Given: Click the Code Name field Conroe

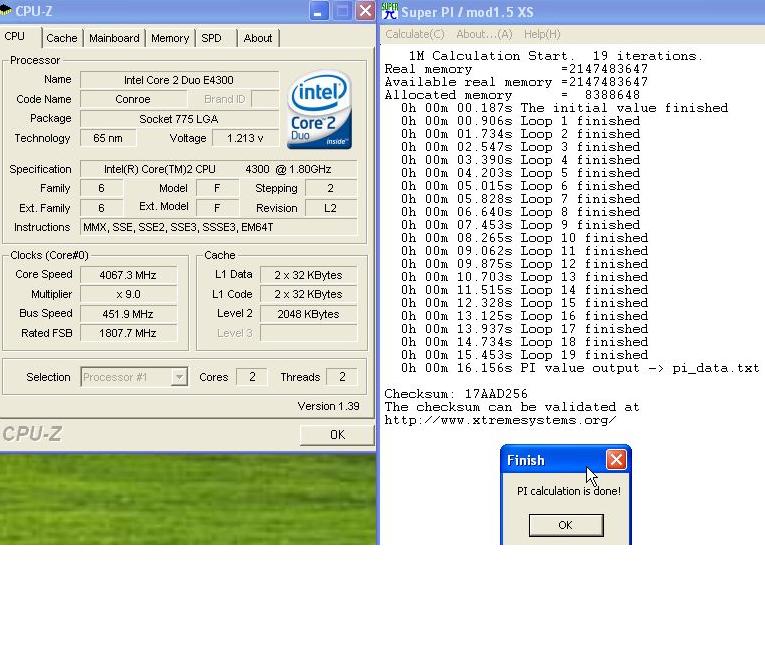Looking at the screenshot, I should pyautogui.click(x=133, y=99).
